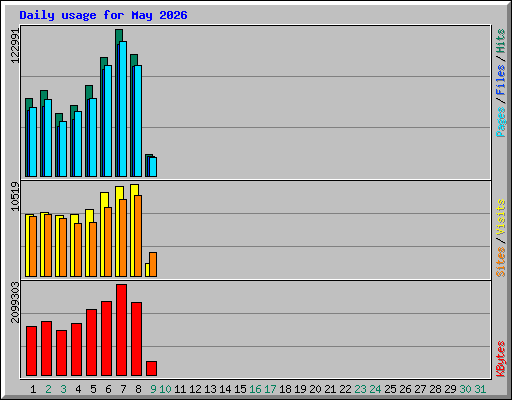Click the short red KBytes bar for day 9
The height and width of the screenshot is (400, 512).
tap(151, 368)
